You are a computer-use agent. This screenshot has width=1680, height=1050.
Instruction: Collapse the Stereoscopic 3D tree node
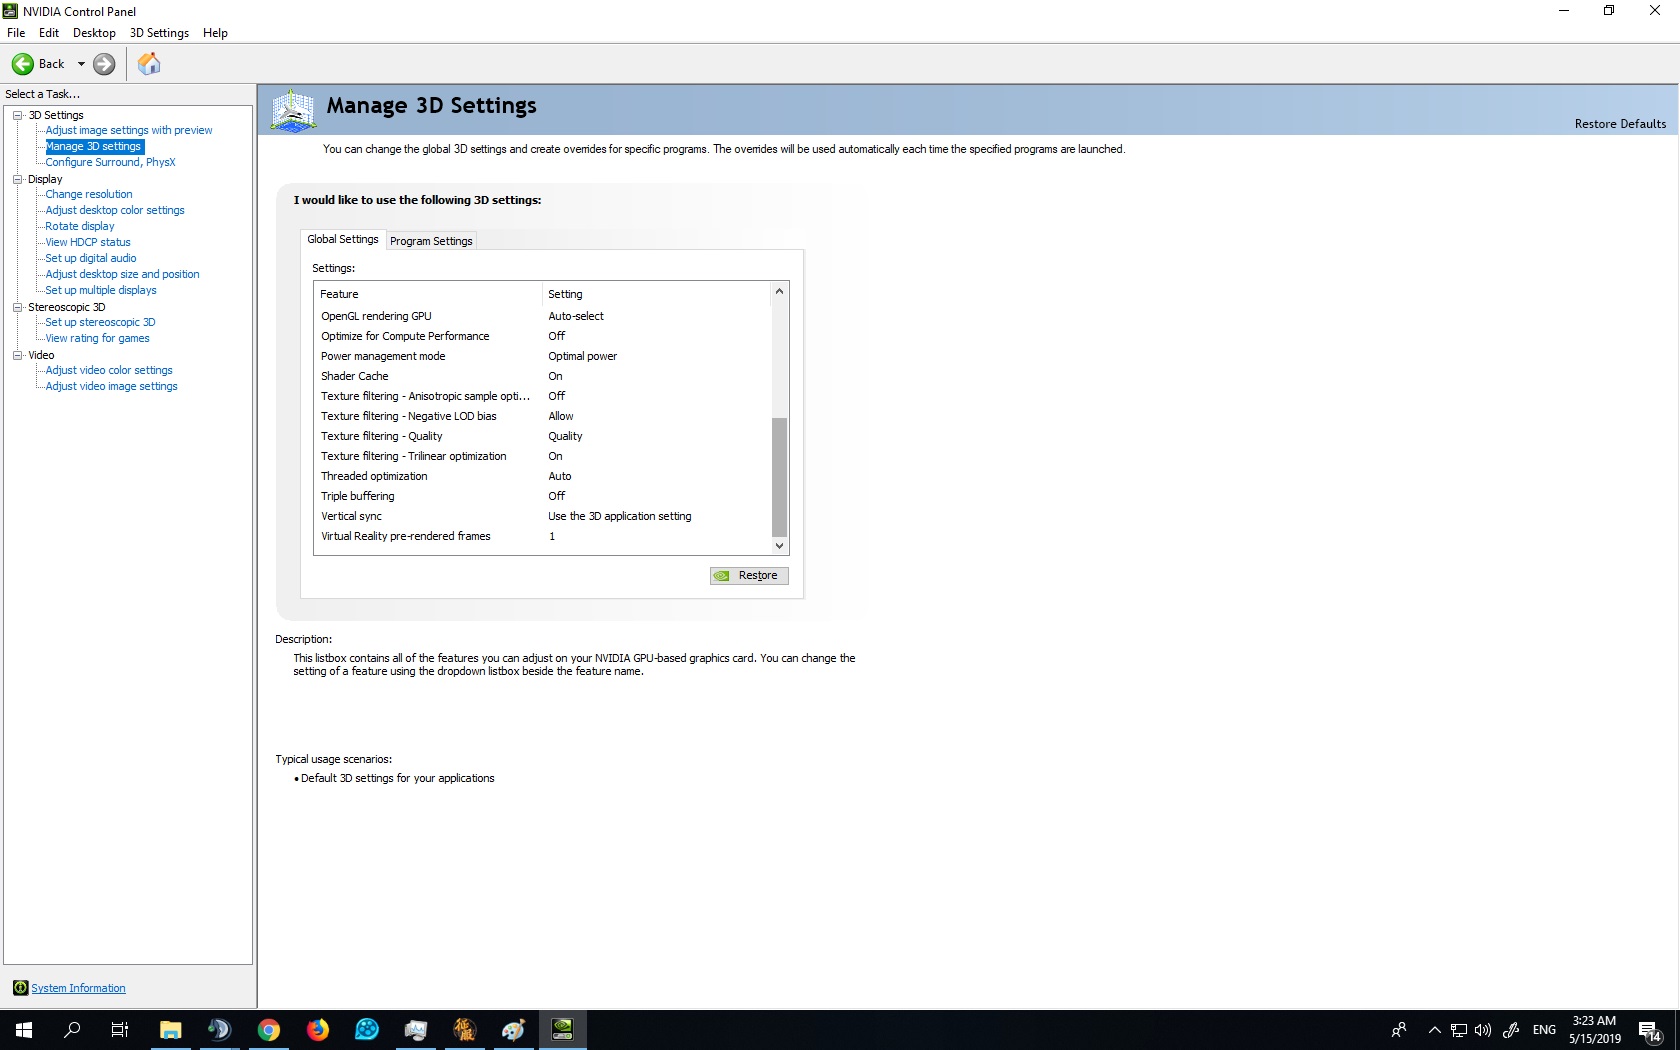coord(18,307)
